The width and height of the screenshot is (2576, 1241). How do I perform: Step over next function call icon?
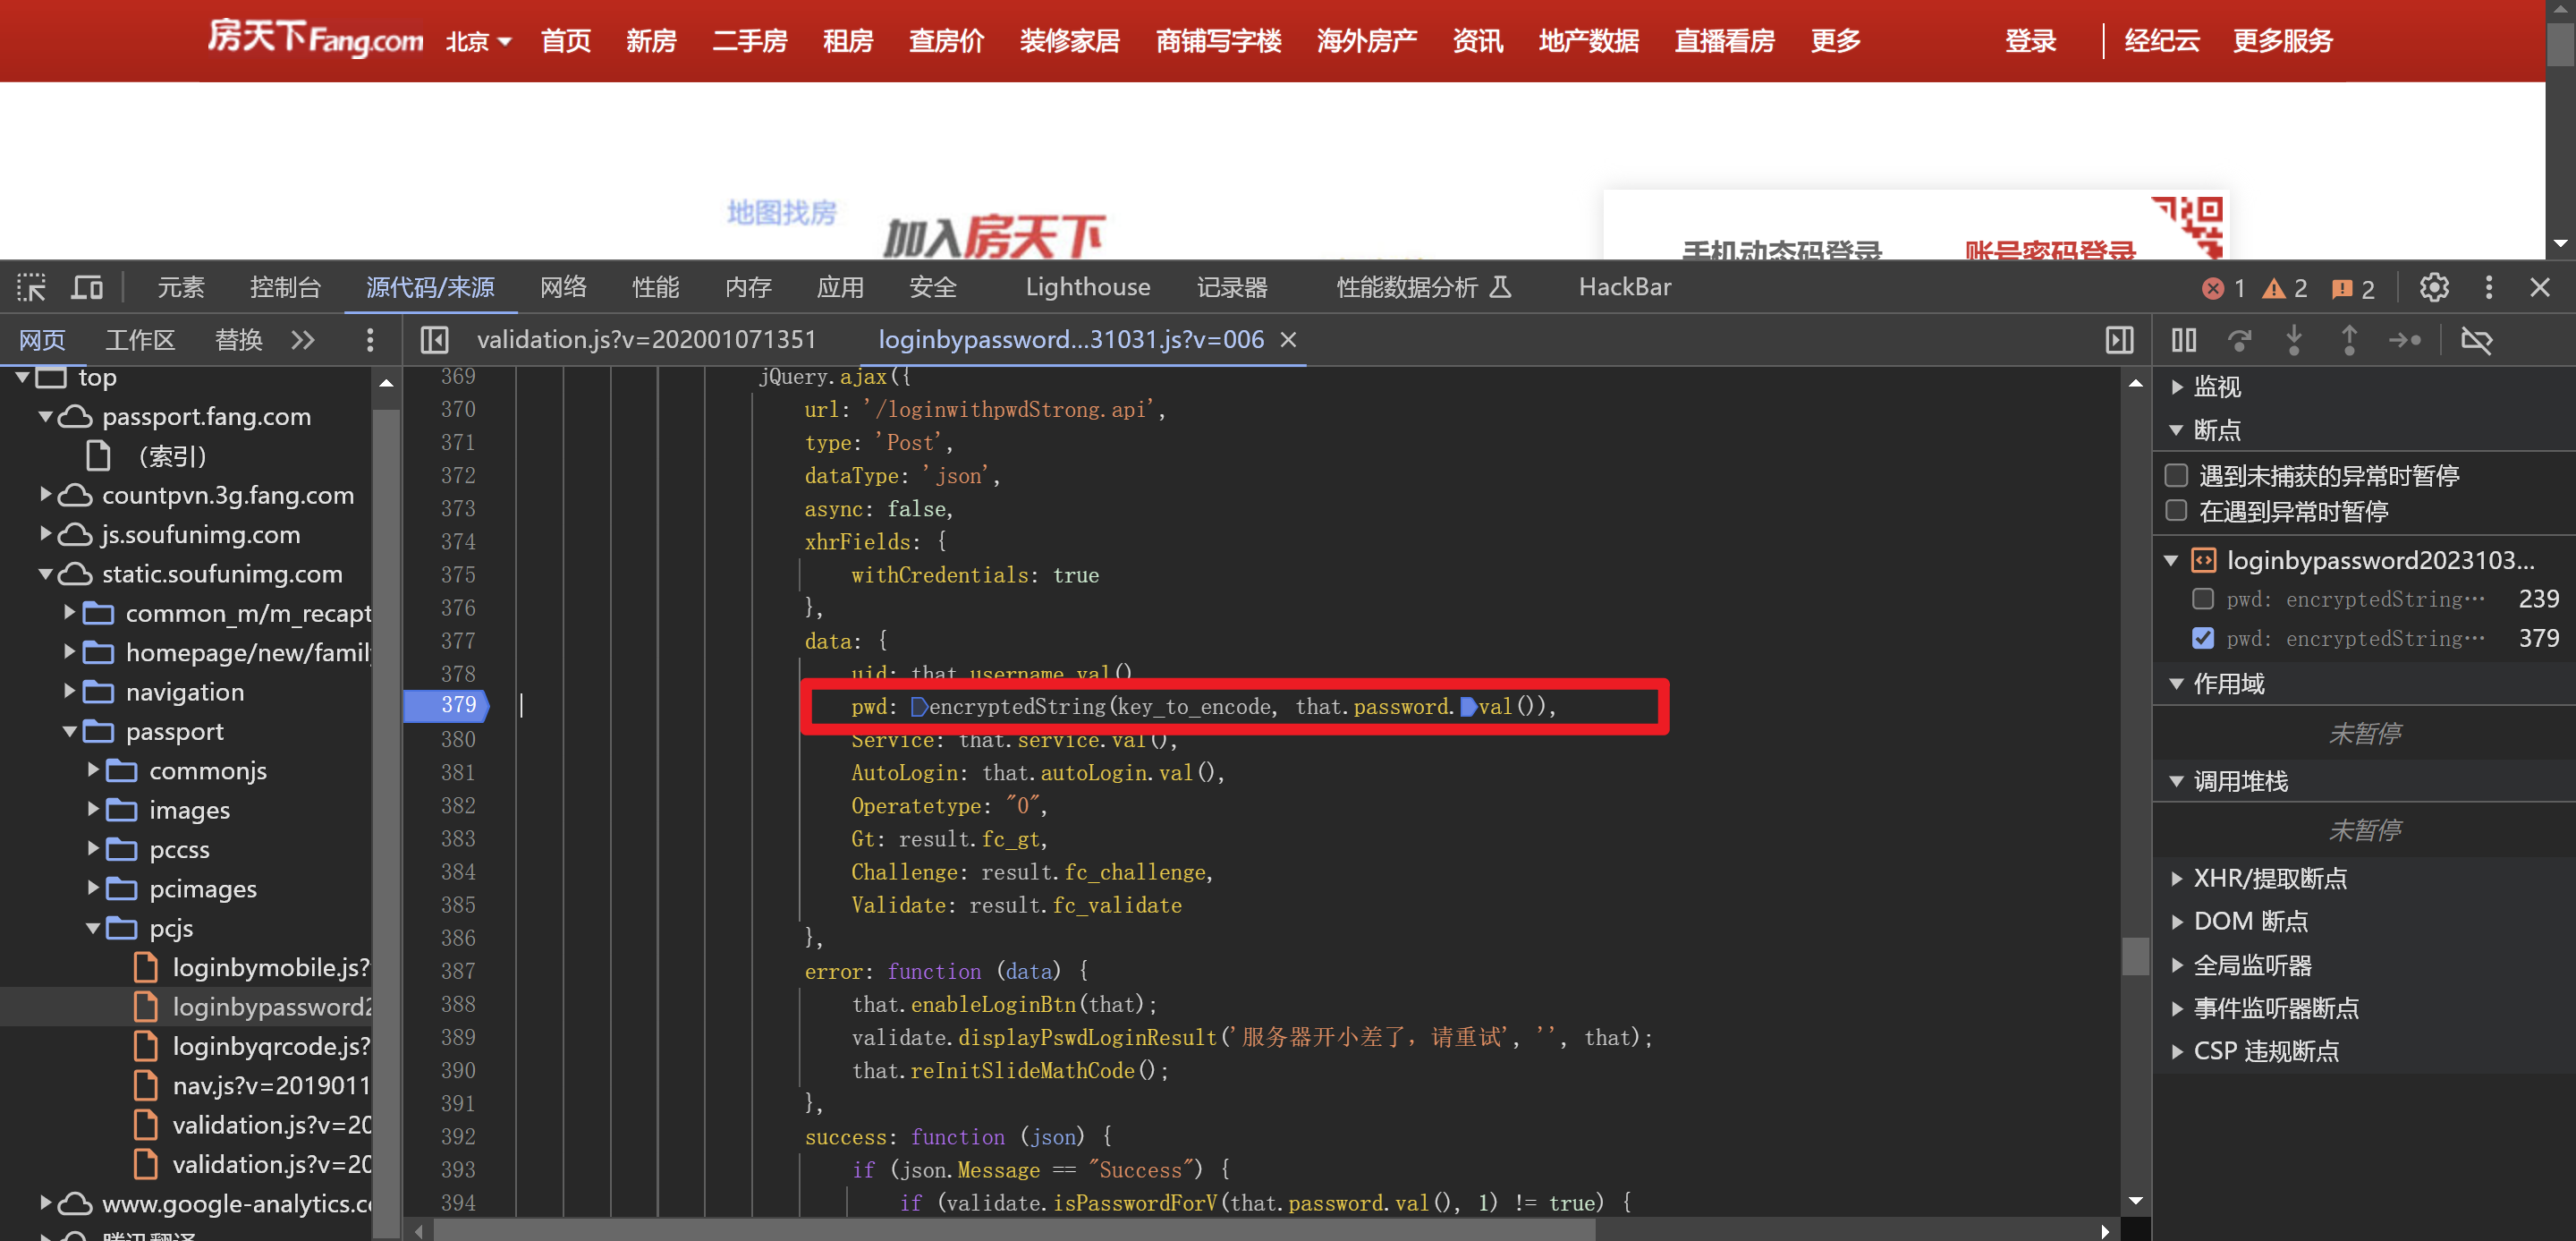(2240, 340)
